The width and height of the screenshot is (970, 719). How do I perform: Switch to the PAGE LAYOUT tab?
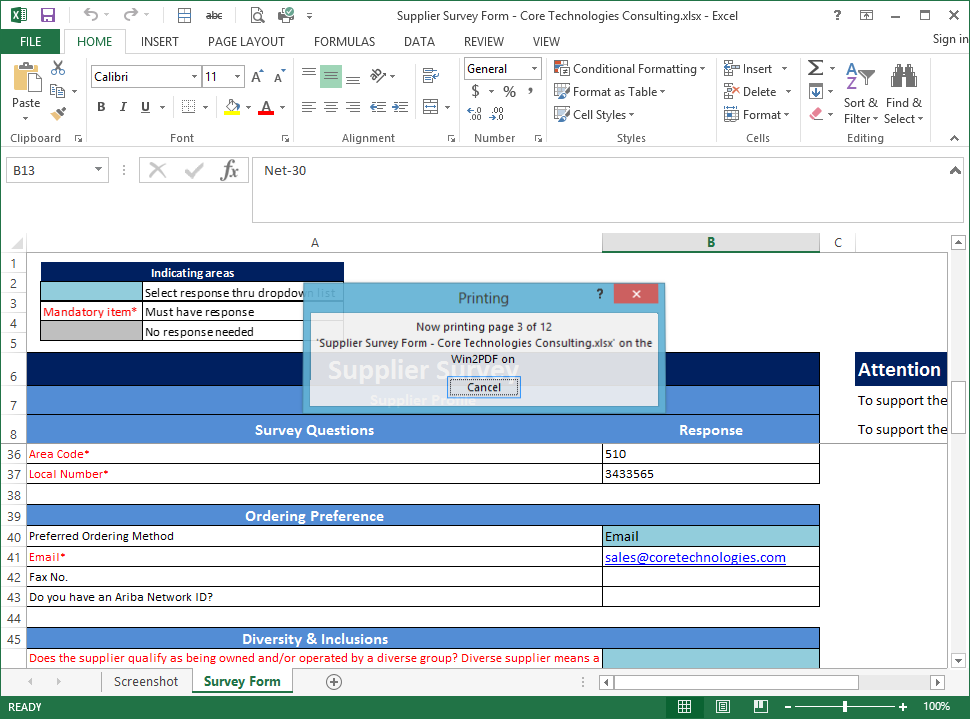(x=246, y=41)
